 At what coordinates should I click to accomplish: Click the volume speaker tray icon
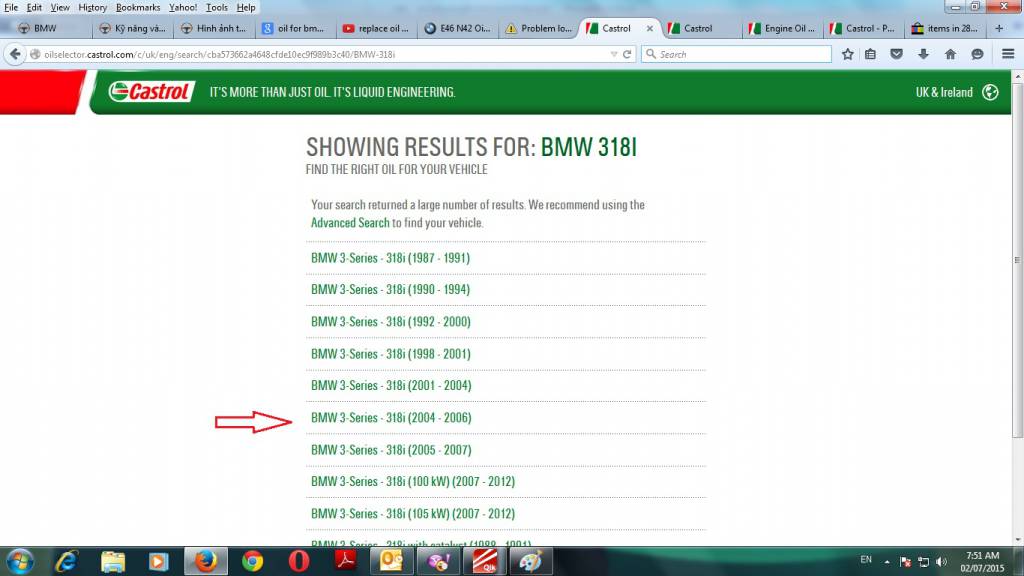pyautogui.click(x=941, y=562)
